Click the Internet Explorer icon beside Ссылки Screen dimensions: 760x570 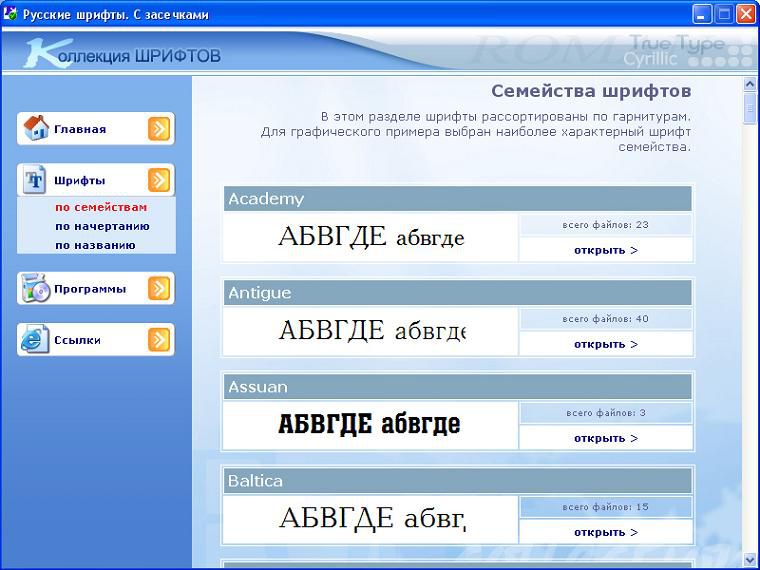tap(36, 340)
